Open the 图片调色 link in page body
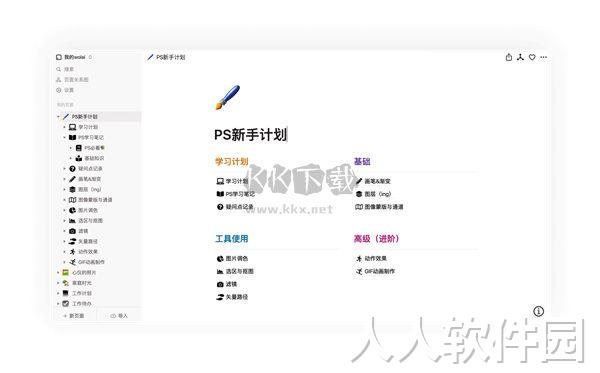 (232, 259)
